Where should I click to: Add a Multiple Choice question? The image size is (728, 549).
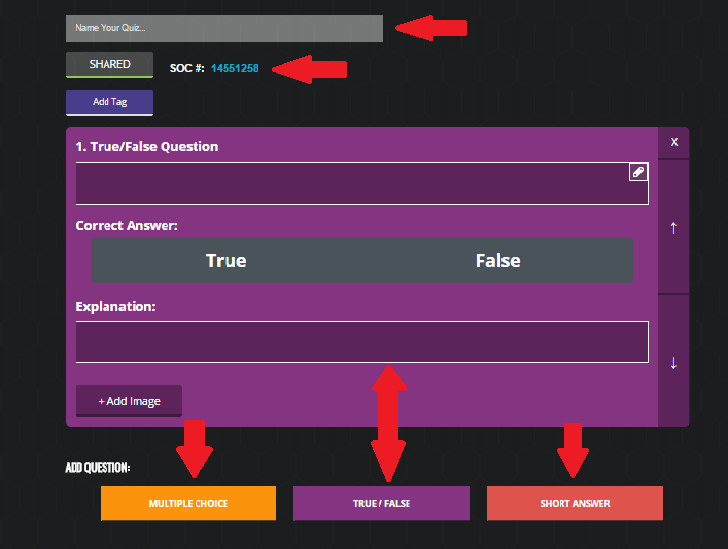pyautogui.click(x=188, y=503)
